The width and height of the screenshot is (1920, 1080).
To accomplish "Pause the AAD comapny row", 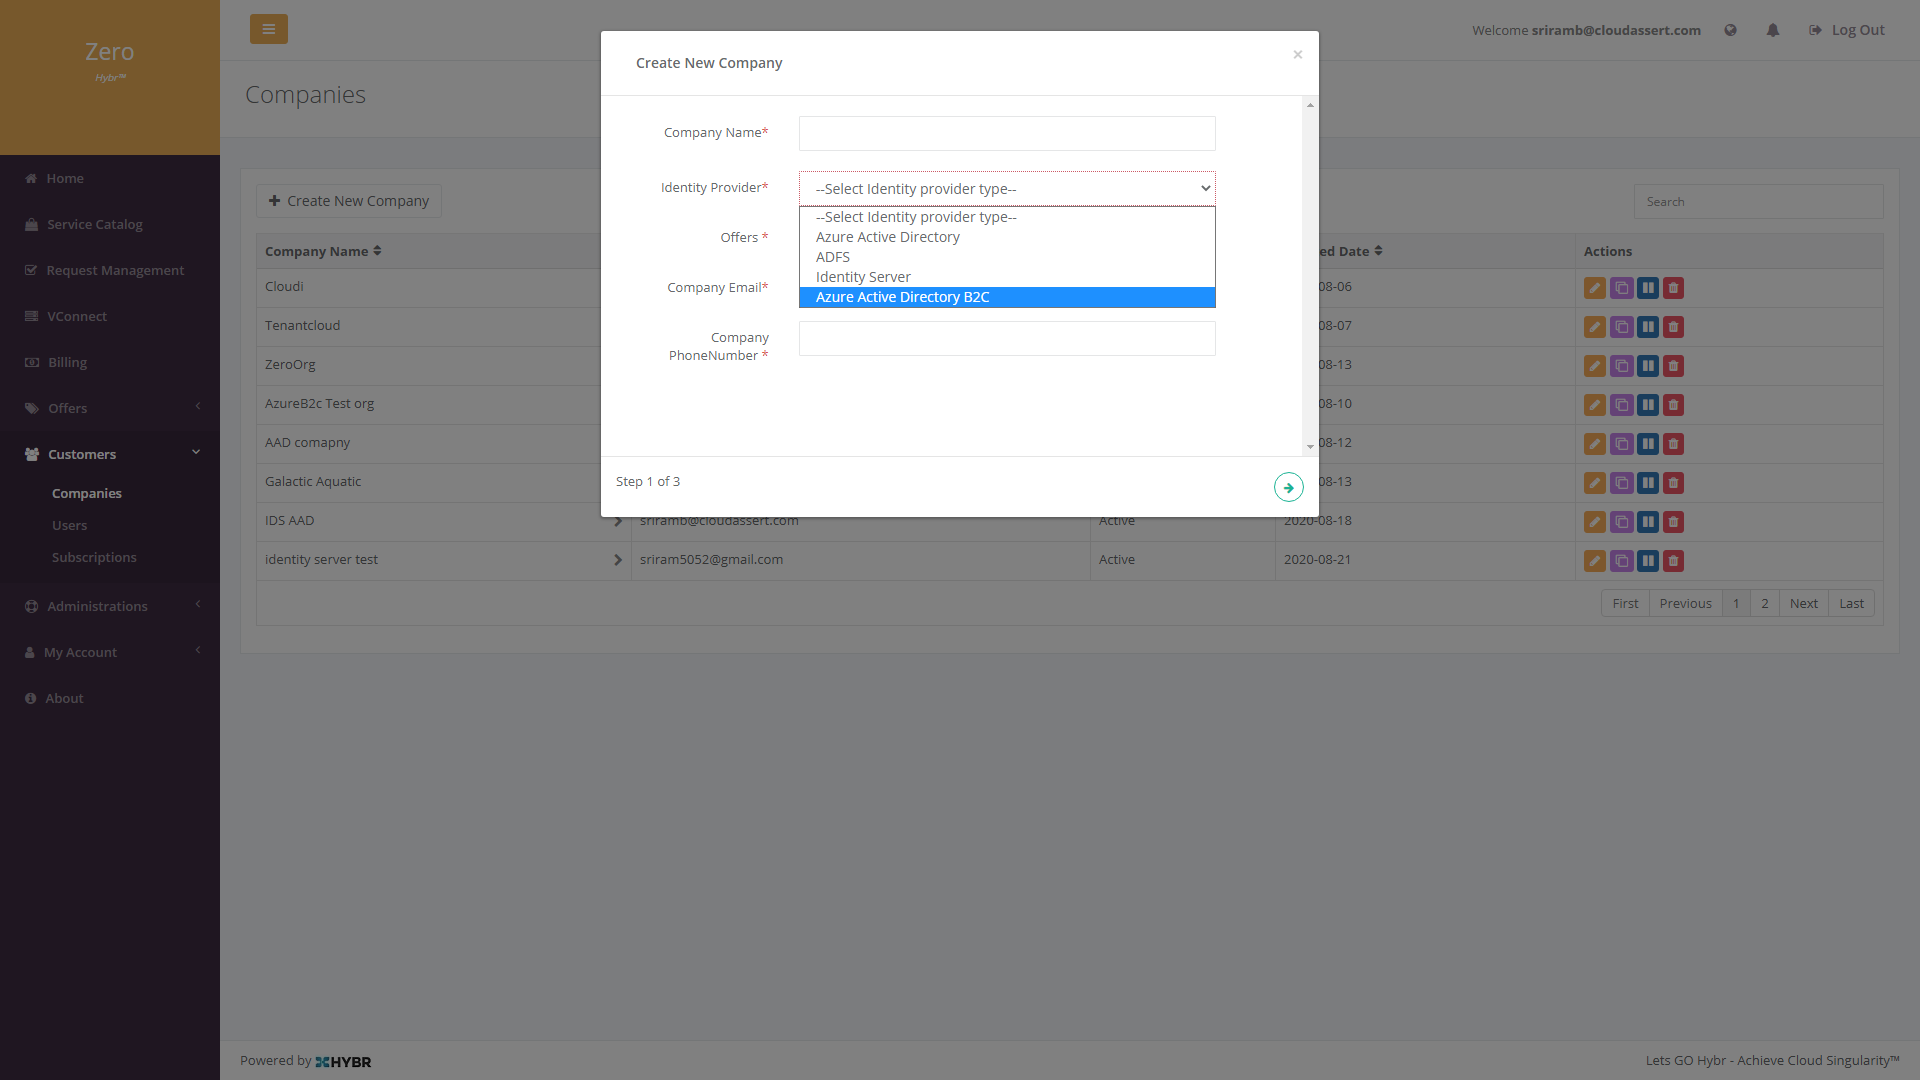I will pyautogui.click(x=1647, y=444).
